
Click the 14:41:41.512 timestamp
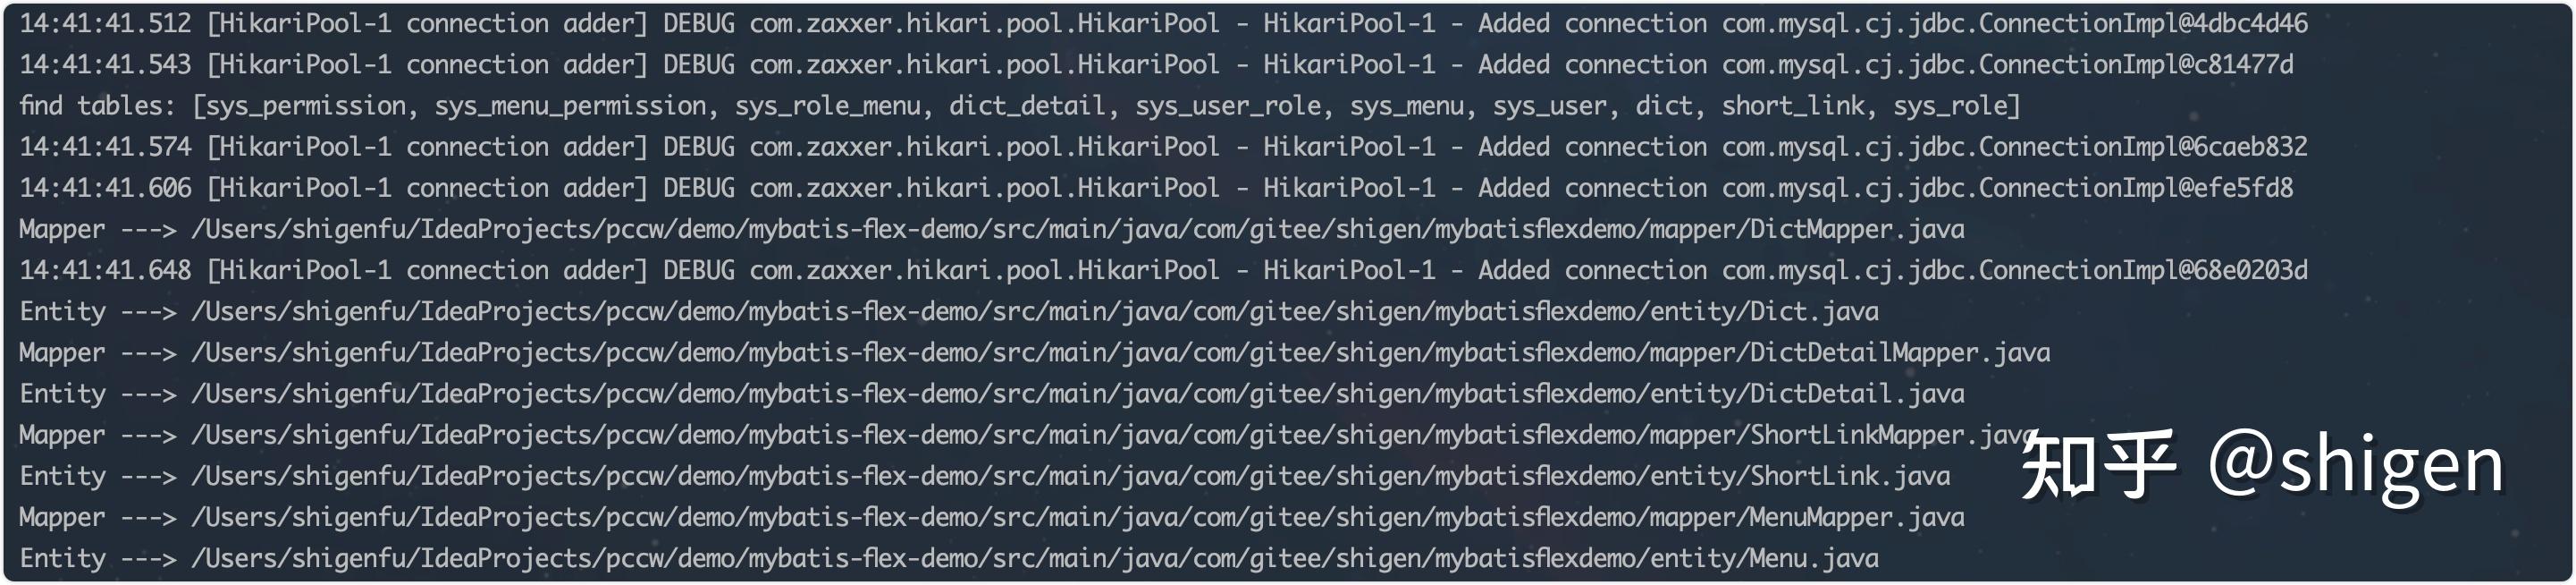105,23
